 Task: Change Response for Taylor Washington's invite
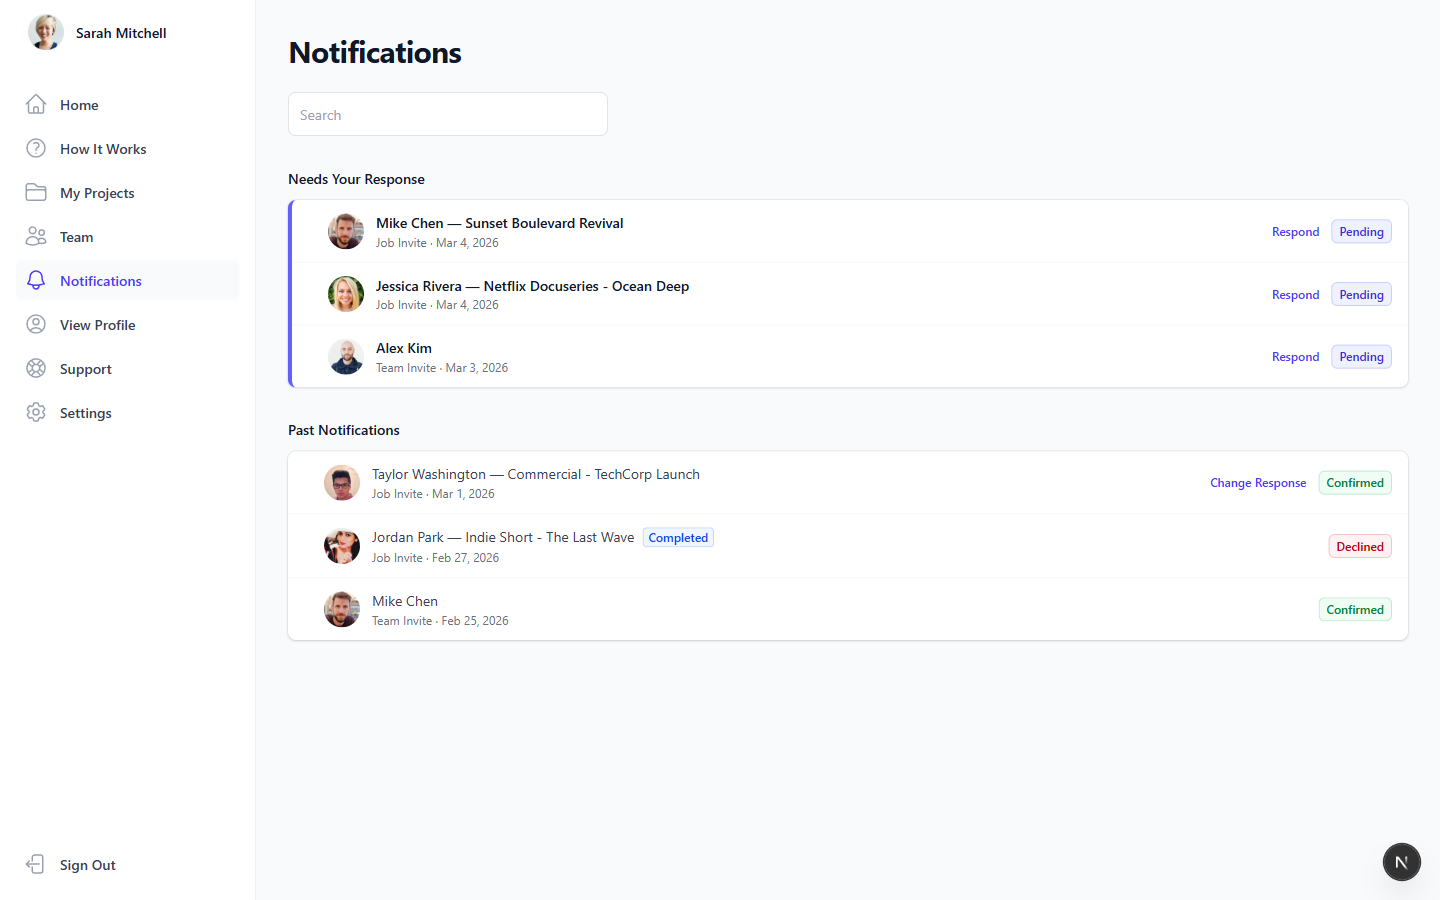[x=1258, y=482]
